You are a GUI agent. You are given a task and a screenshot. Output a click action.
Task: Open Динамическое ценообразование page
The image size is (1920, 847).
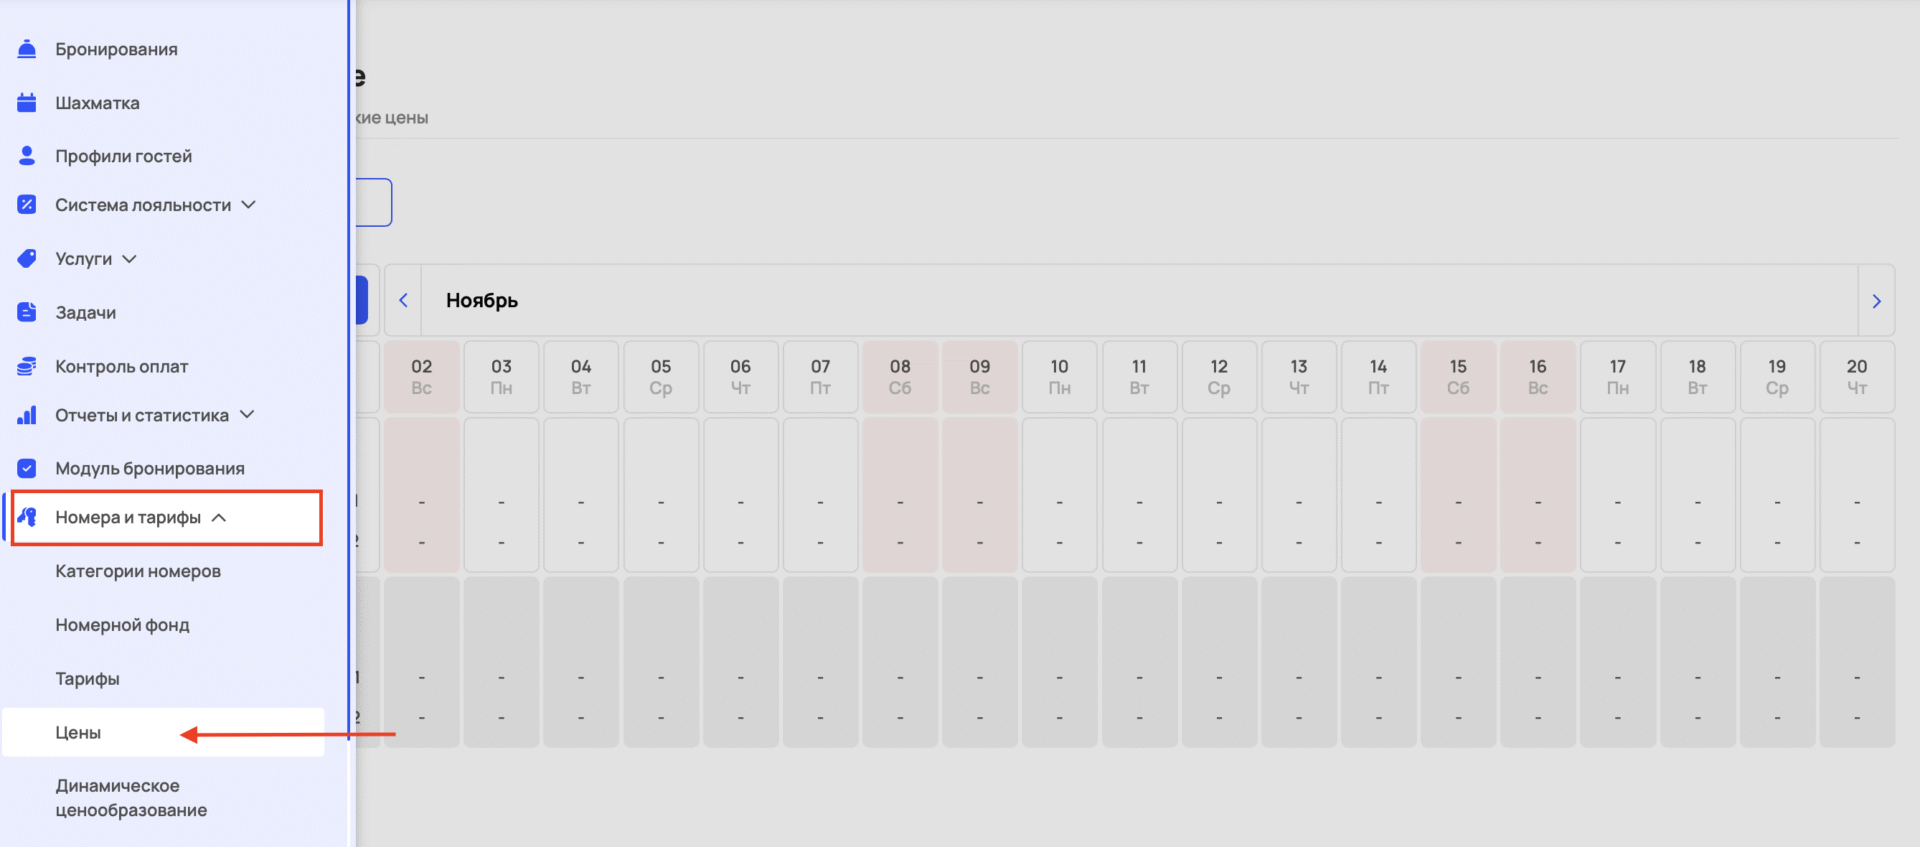(131, 798)
